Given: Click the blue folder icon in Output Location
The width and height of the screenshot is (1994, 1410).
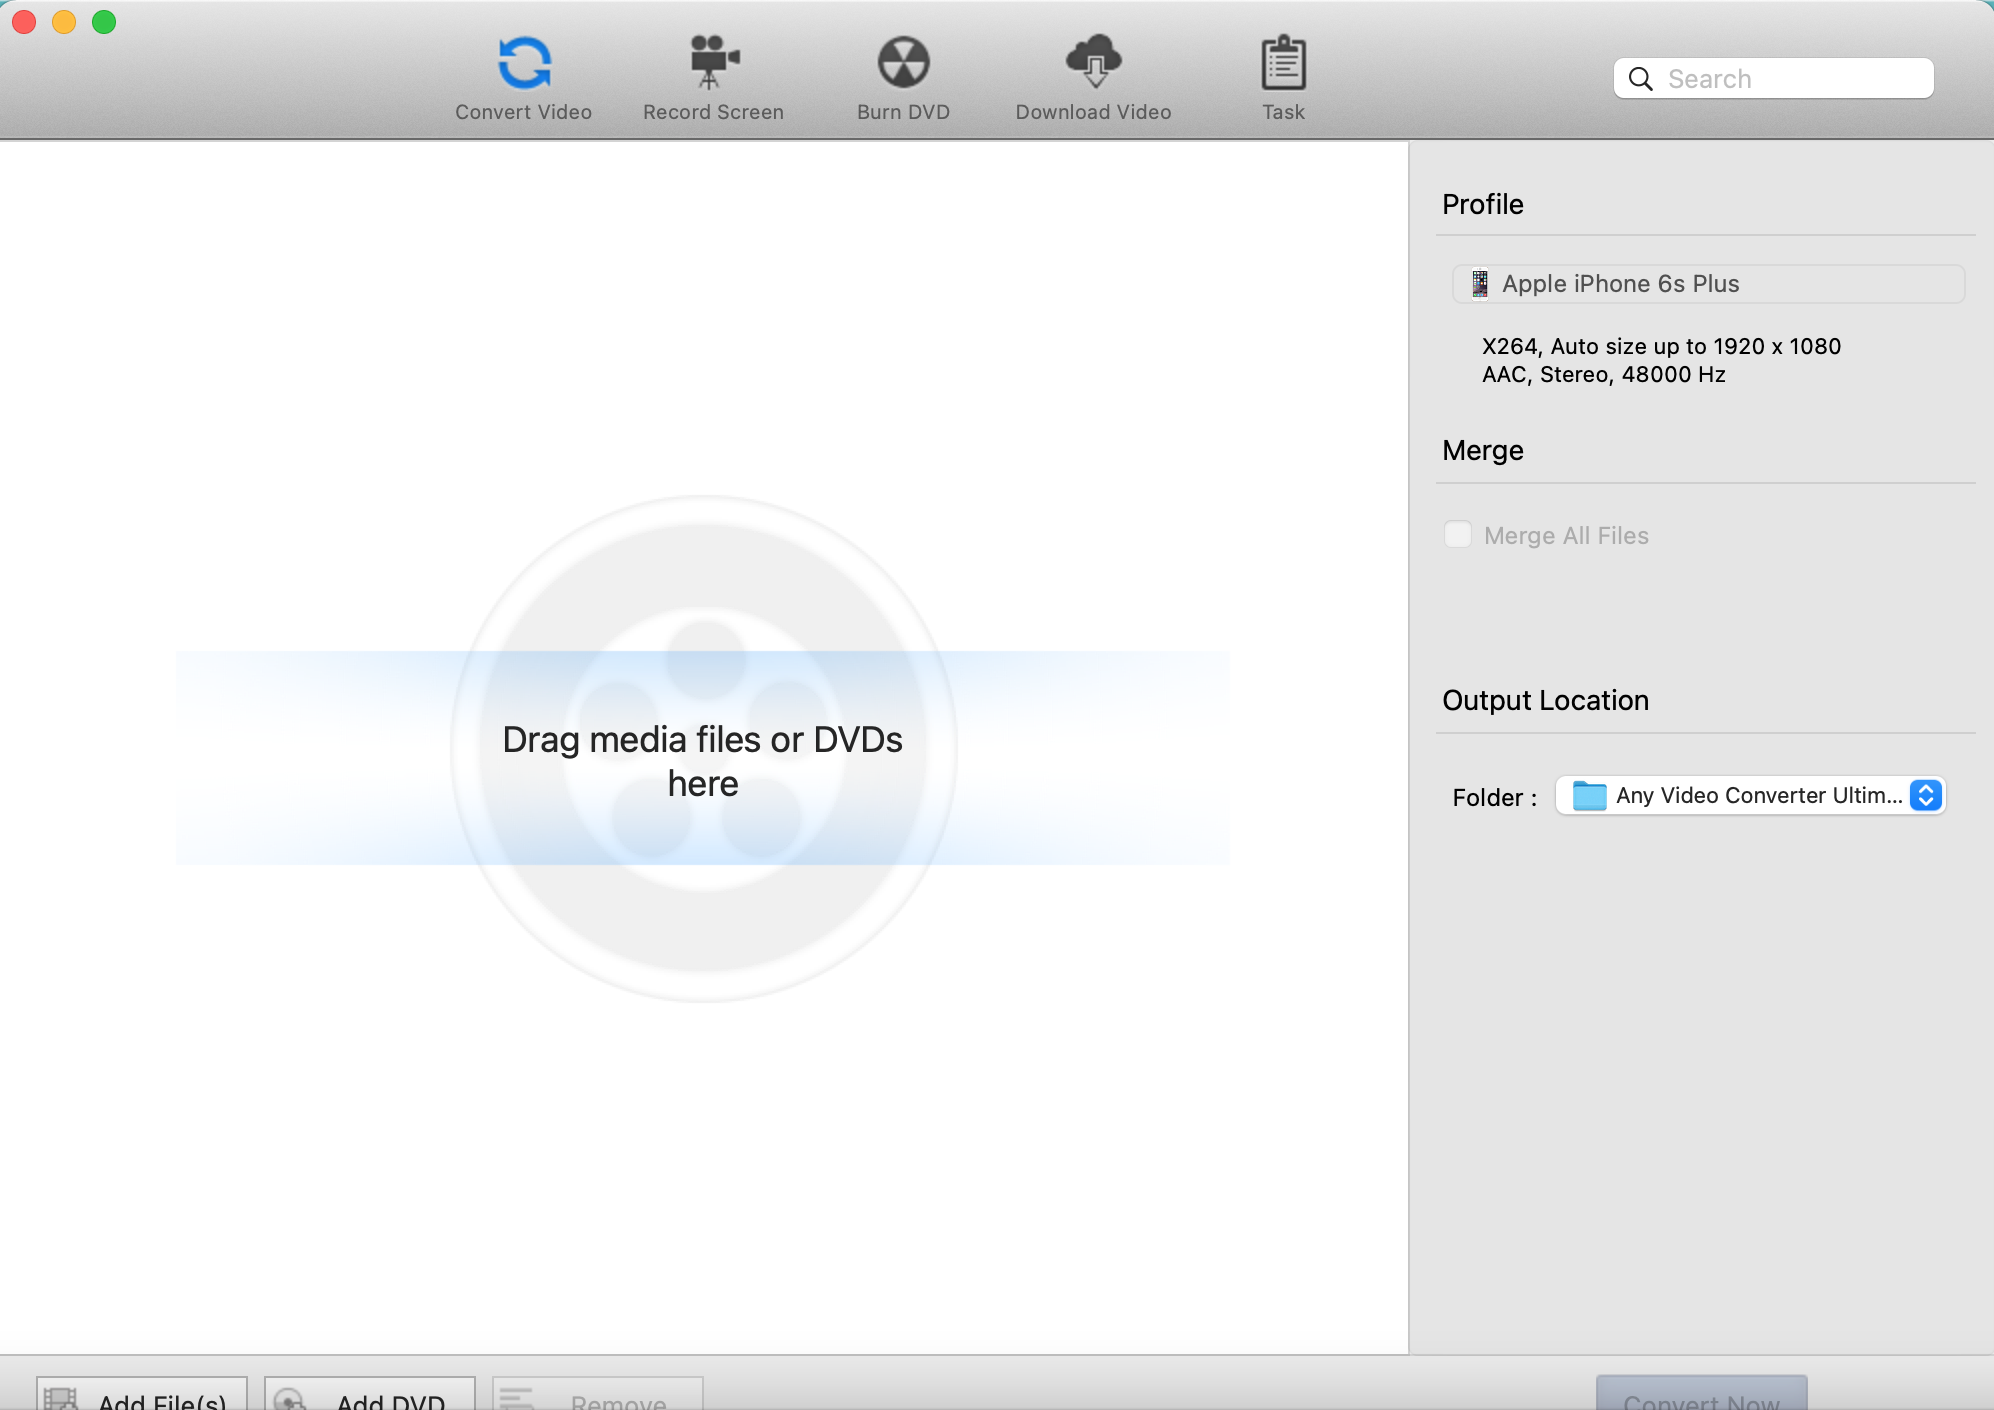Looking at the screenshot, I should click(x=1589, y=796).
